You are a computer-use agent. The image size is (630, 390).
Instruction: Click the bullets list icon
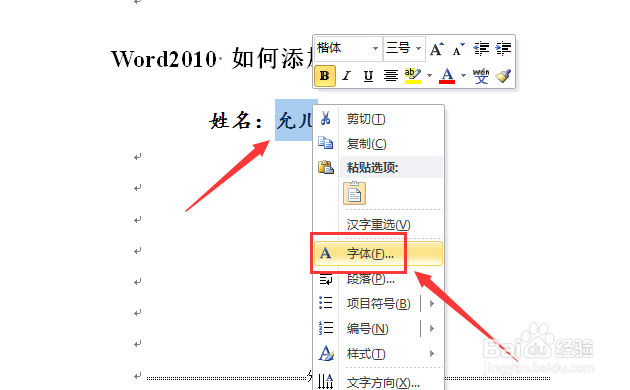click(326, 303)
